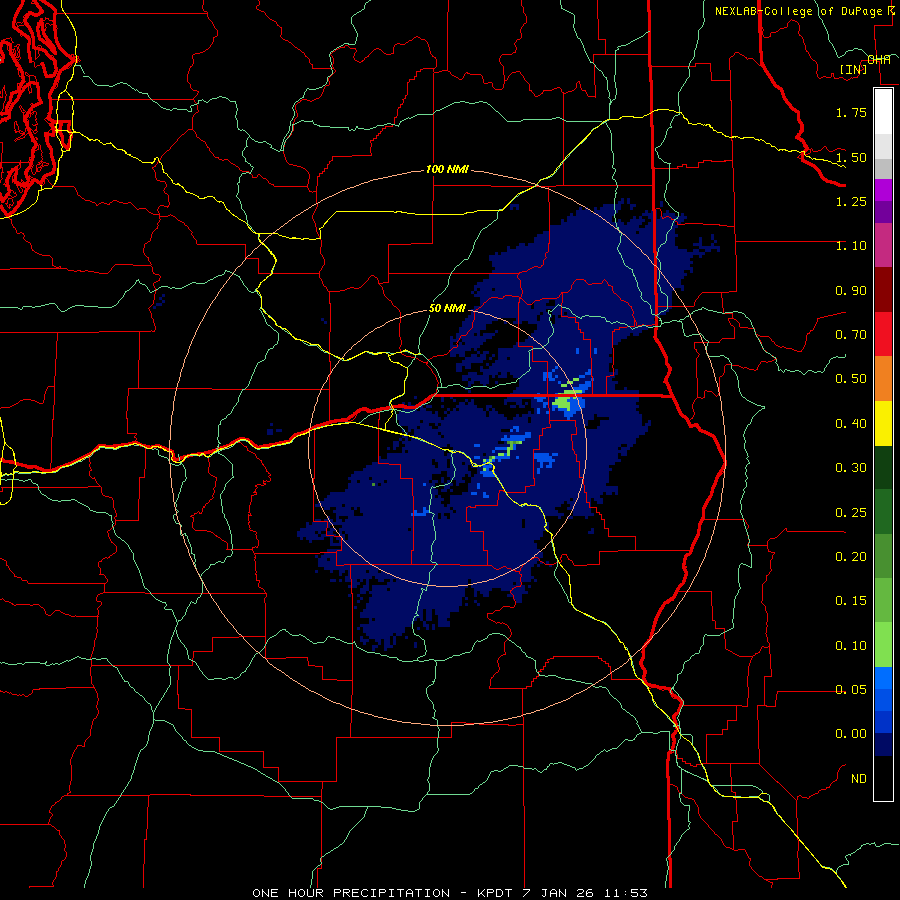The height and width of the screenshot is (900, 900).
Task: Select the pink legend swatch beside 1.10
Action: point(883,245)
